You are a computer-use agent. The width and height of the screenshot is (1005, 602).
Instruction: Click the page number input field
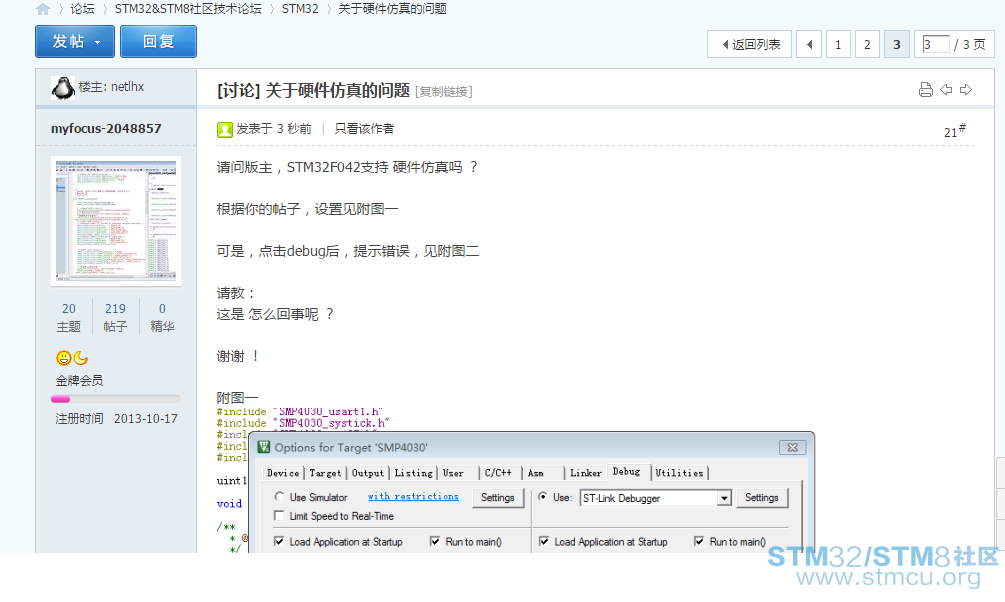tap(935, 44)
